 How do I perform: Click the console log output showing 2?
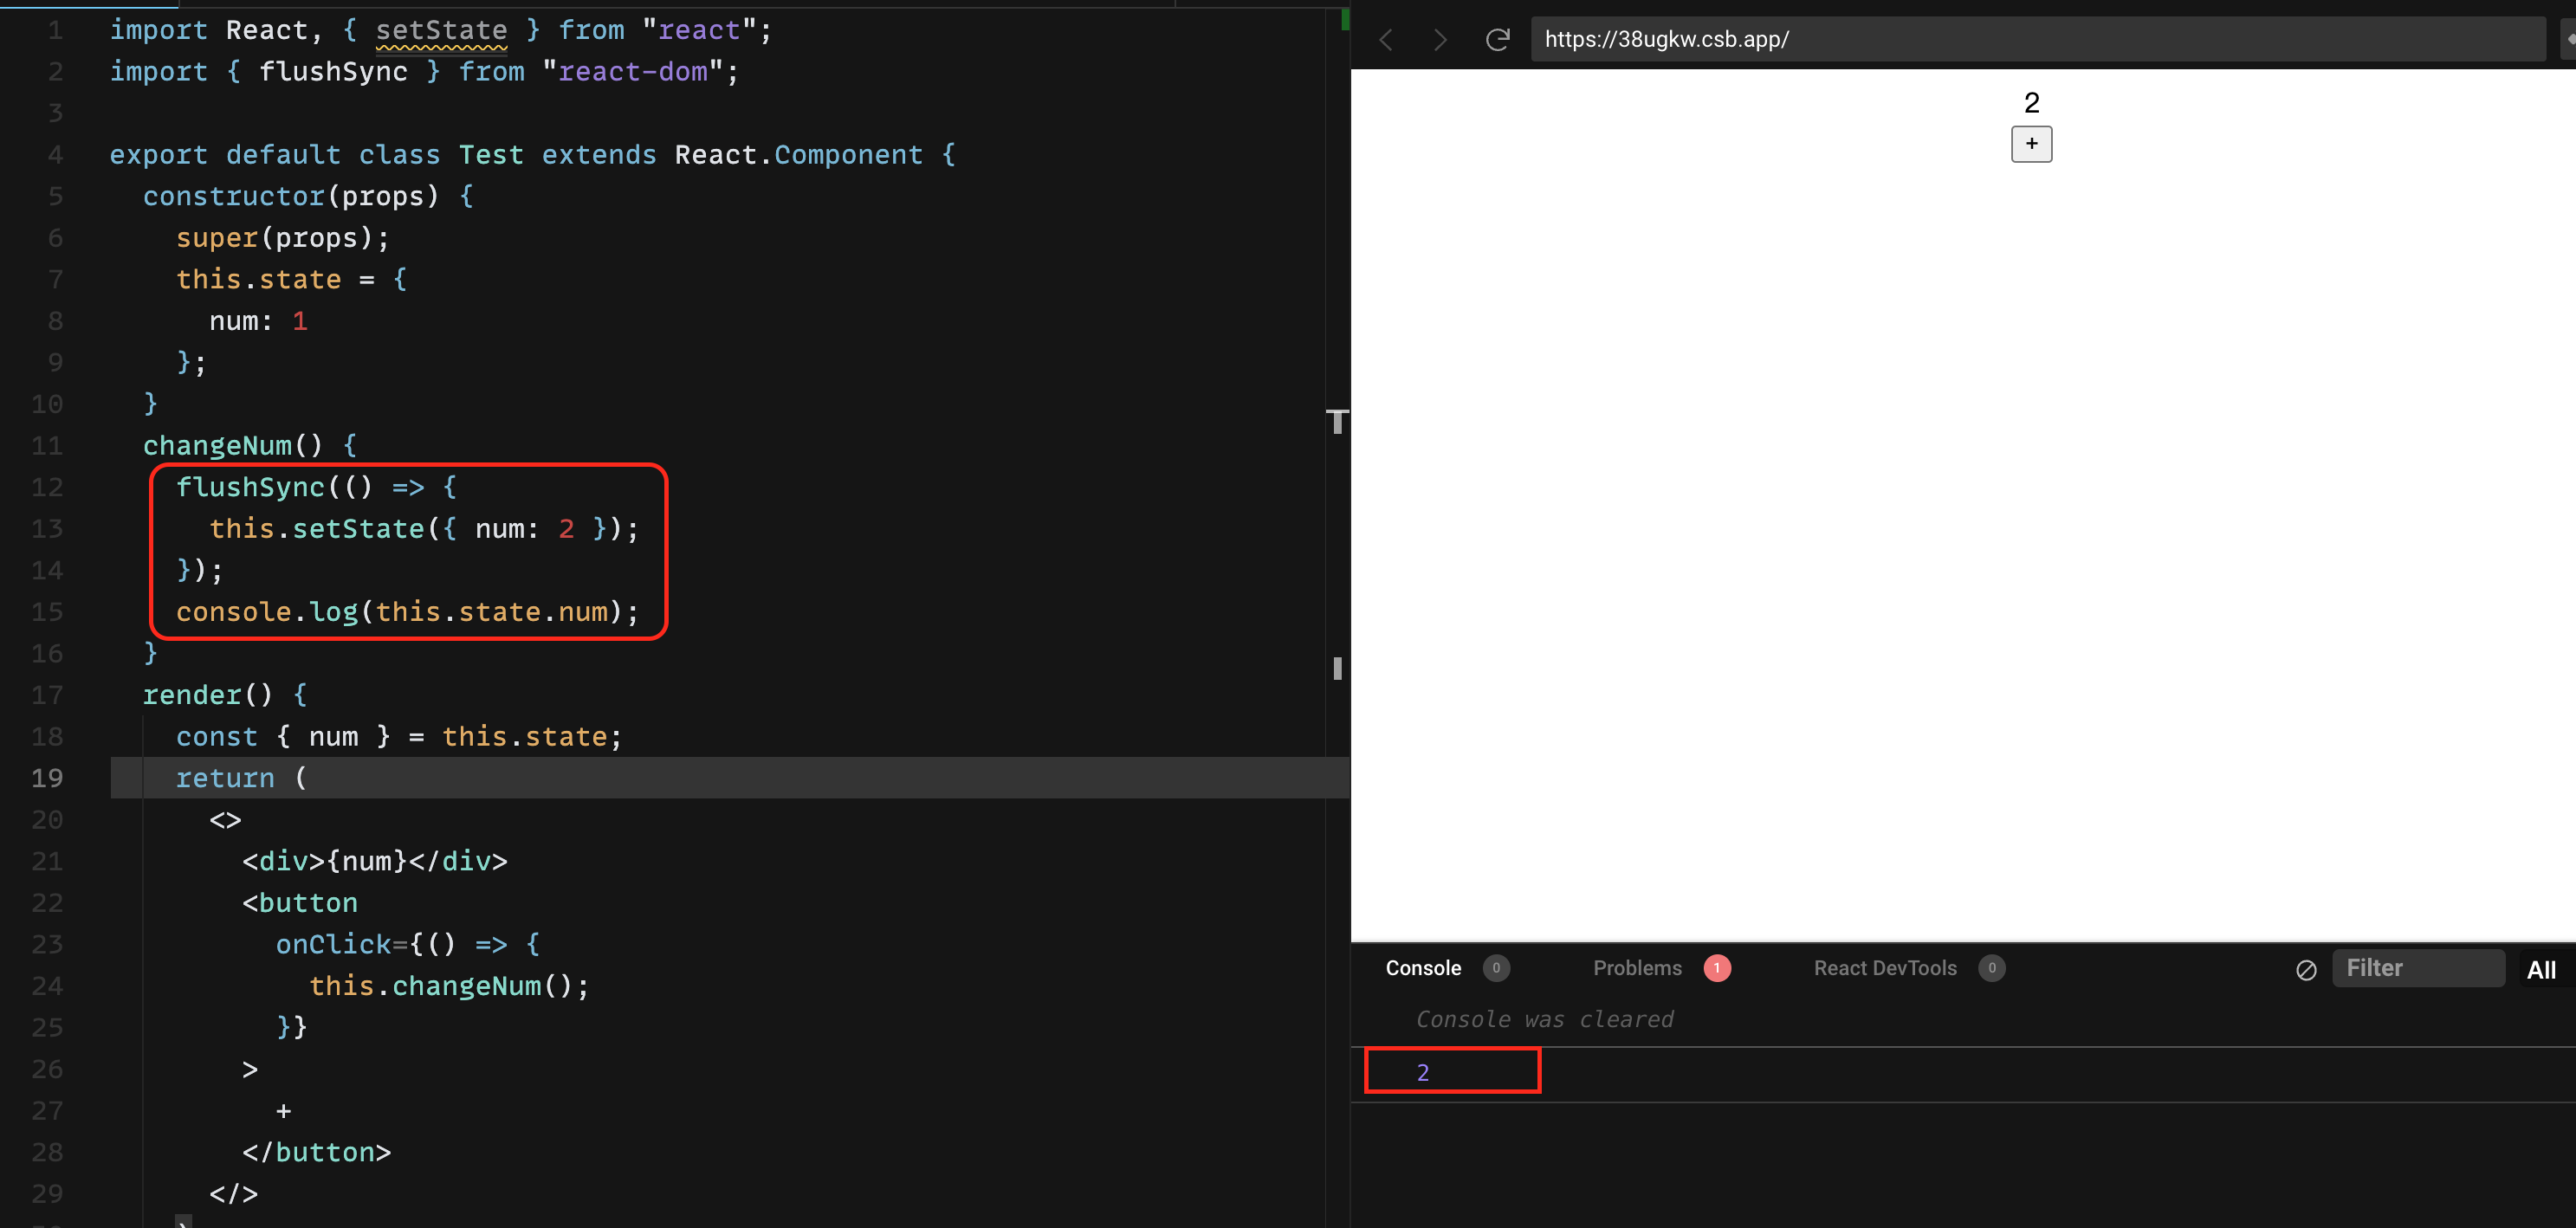click(1423, 1072)
